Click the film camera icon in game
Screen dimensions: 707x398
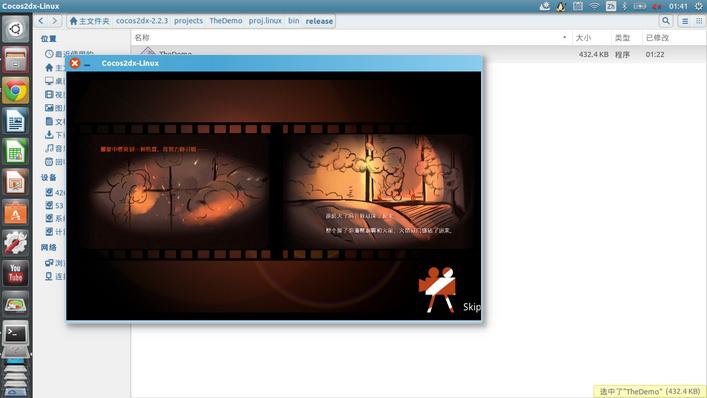tap(437, 289)
